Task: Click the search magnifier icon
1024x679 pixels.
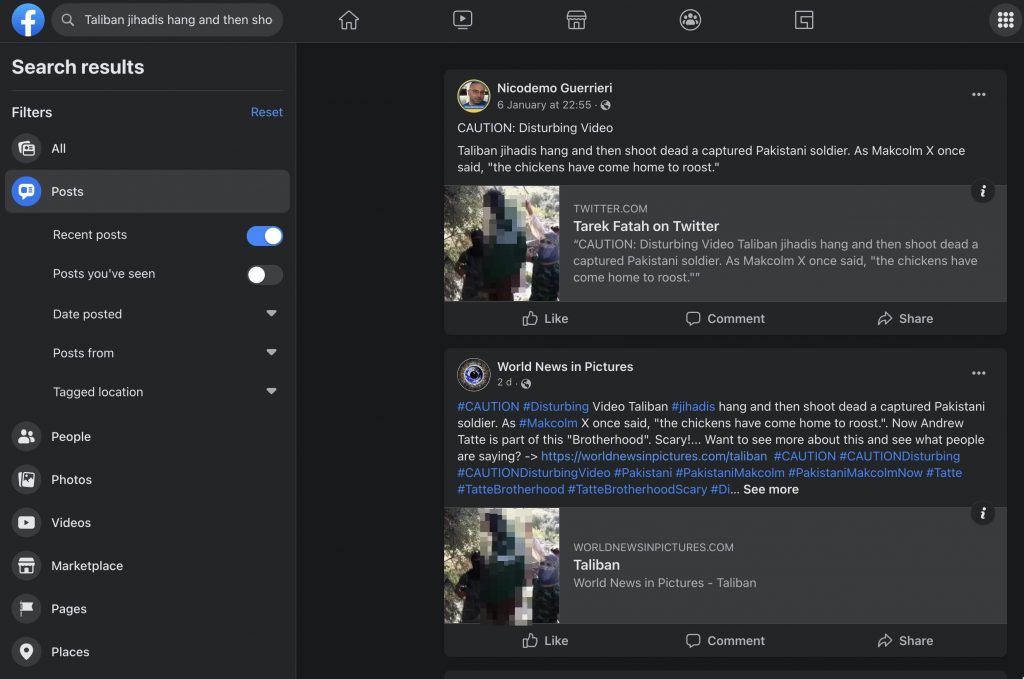Action: click(67, 20)
